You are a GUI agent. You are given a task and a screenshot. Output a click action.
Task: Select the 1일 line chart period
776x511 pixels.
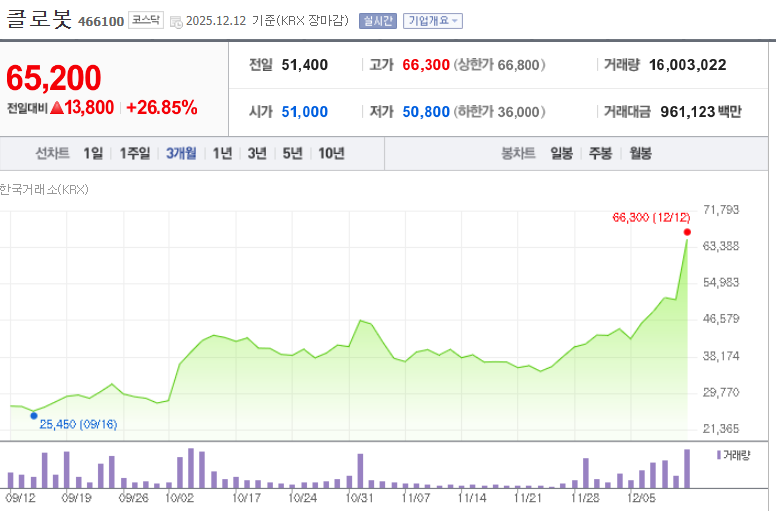point(93,153)
